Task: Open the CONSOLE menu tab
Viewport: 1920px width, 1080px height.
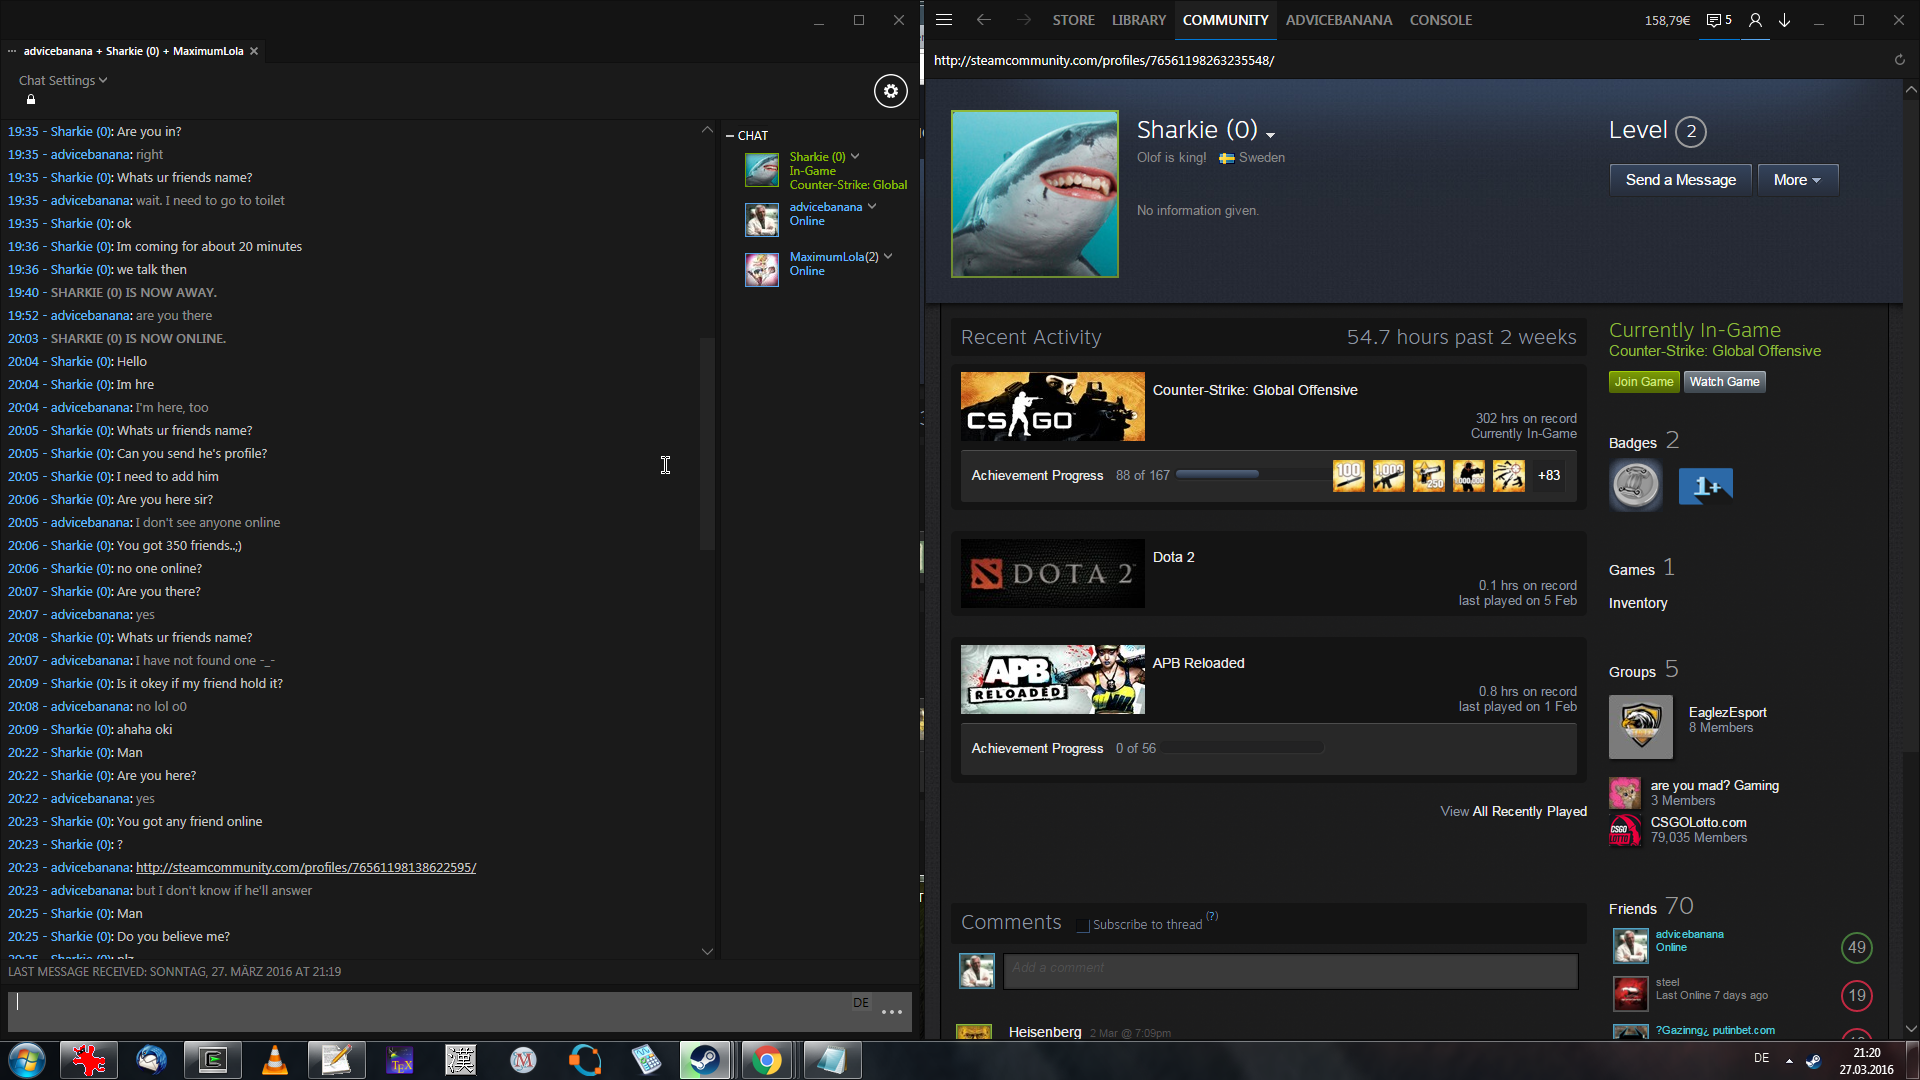Action: pyautogui.click(x=1440, y=20)
